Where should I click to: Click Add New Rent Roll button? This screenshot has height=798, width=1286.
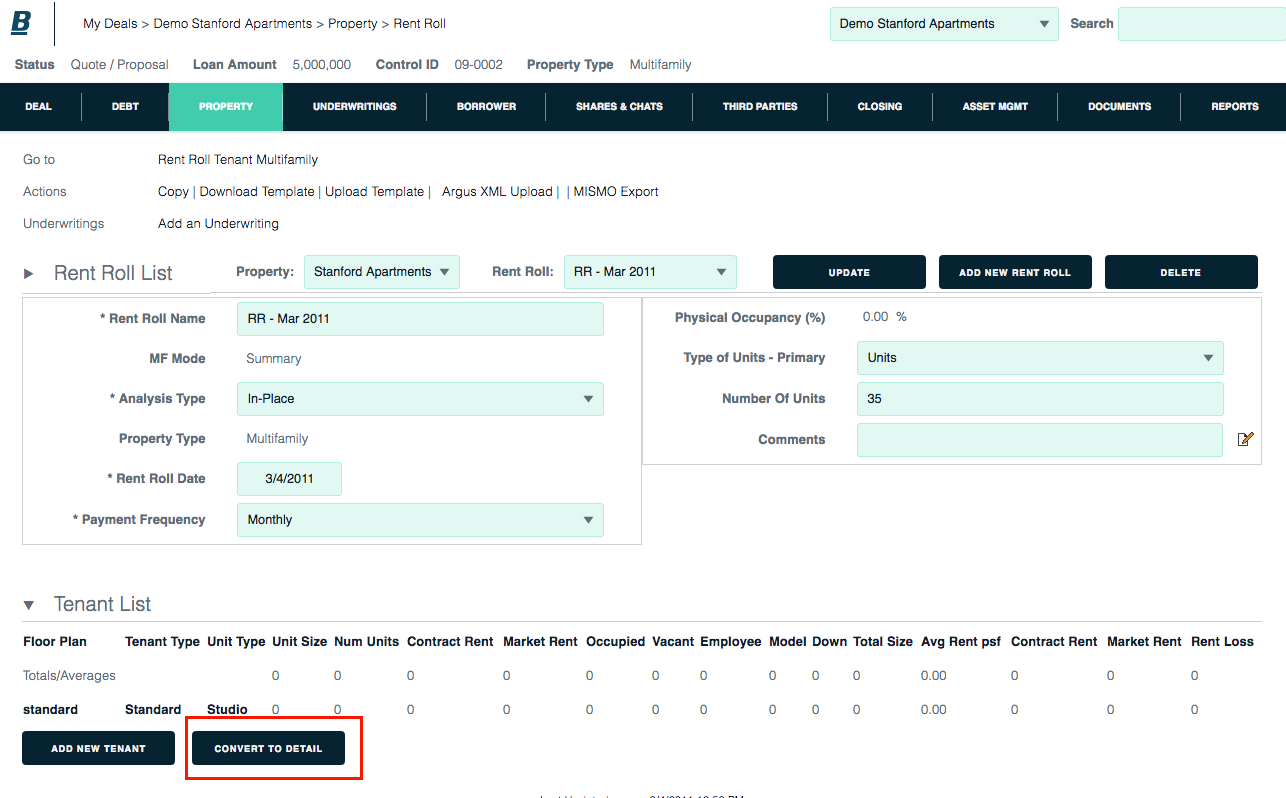coord(1015,272)
